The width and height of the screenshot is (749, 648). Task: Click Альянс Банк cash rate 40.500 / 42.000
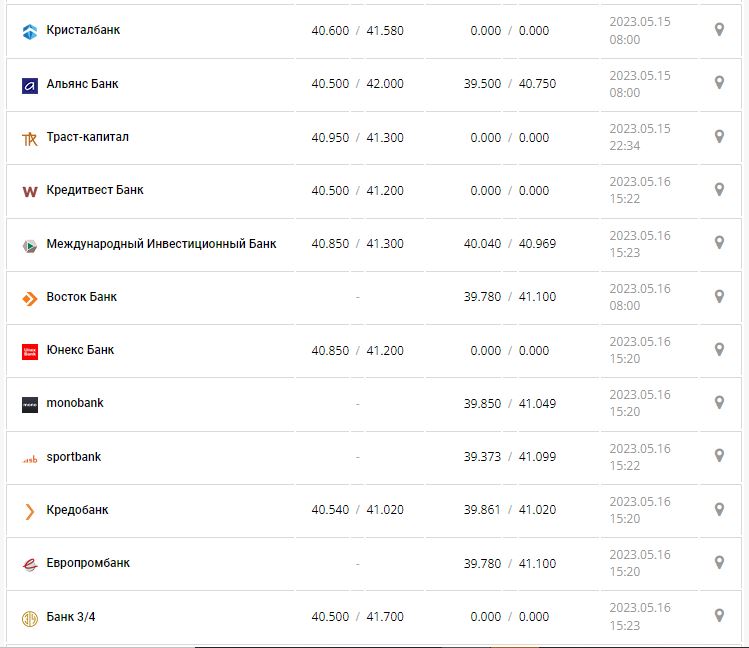pyautogui.click(x=357, y=84)
